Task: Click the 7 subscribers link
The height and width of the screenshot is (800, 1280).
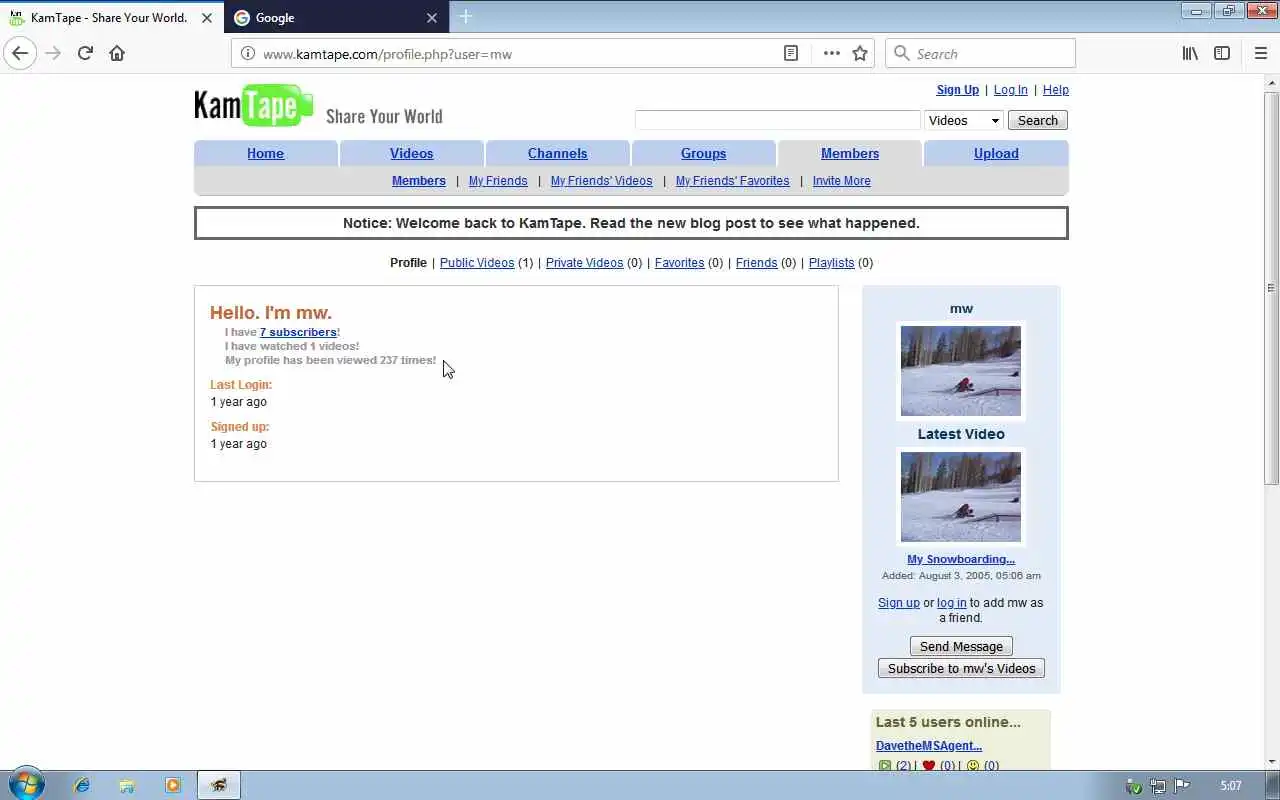Action: pos(298,332)
